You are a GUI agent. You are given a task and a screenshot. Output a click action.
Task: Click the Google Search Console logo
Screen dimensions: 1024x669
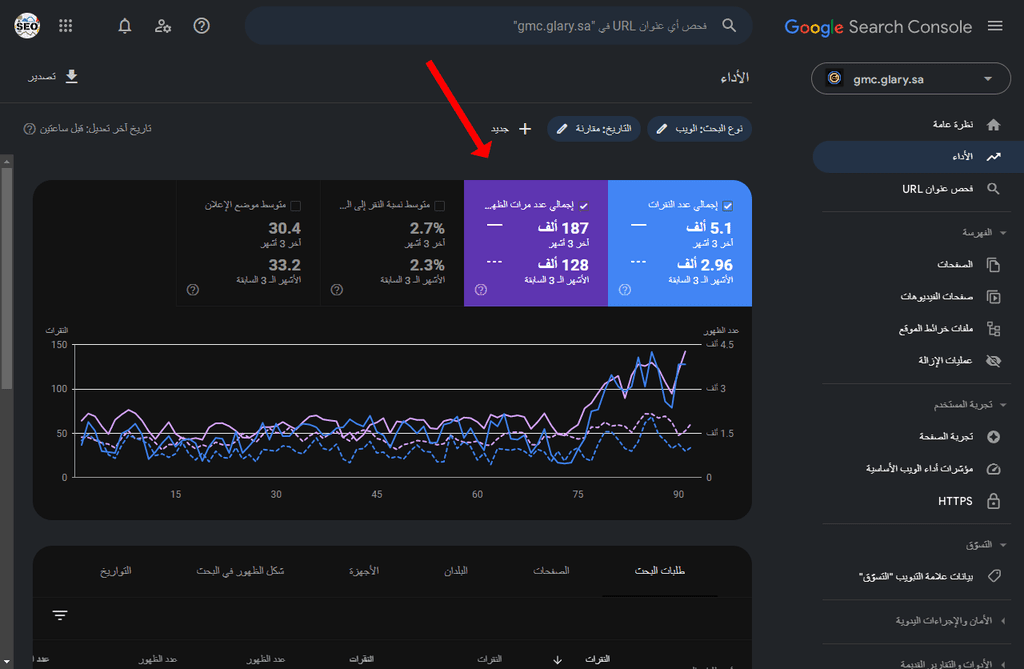point(878,27)
